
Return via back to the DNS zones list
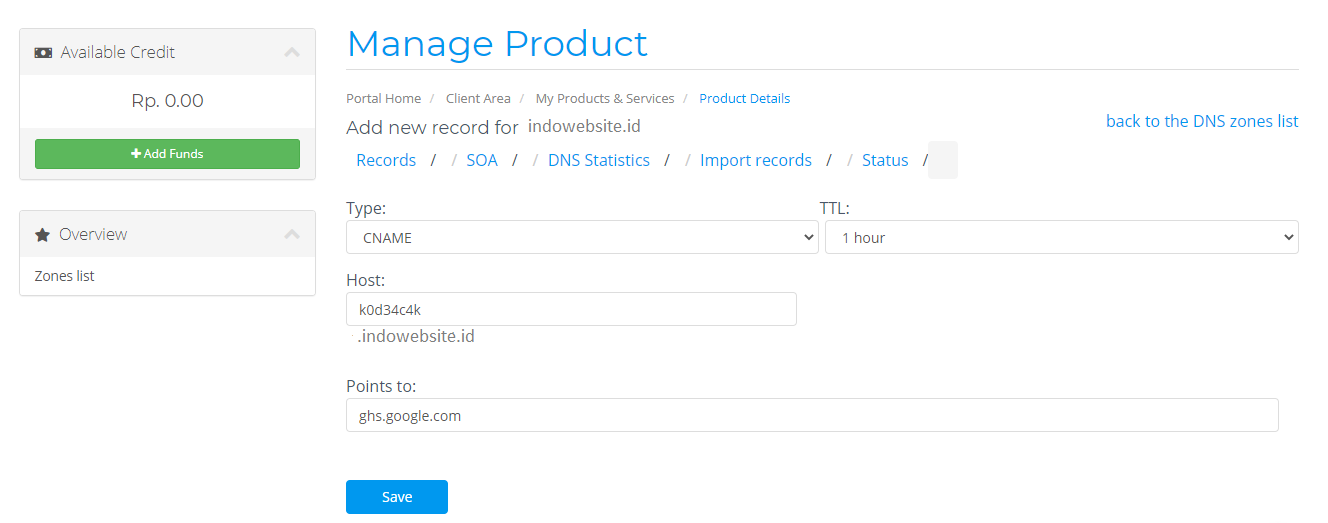1202,121
